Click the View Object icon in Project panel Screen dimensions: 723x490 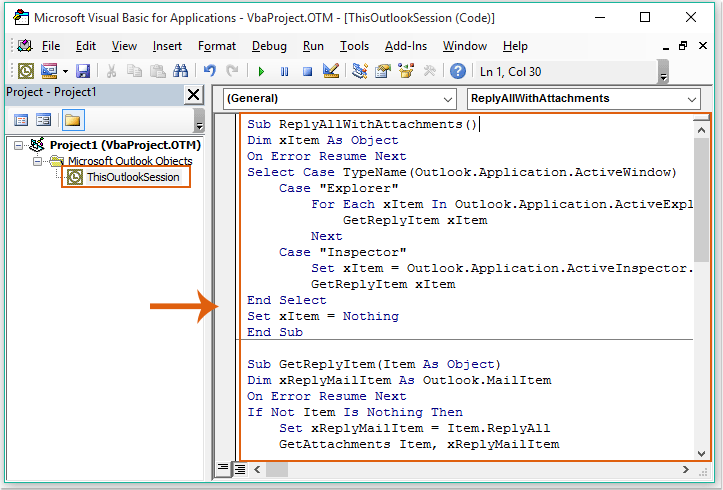click(44, 120)
